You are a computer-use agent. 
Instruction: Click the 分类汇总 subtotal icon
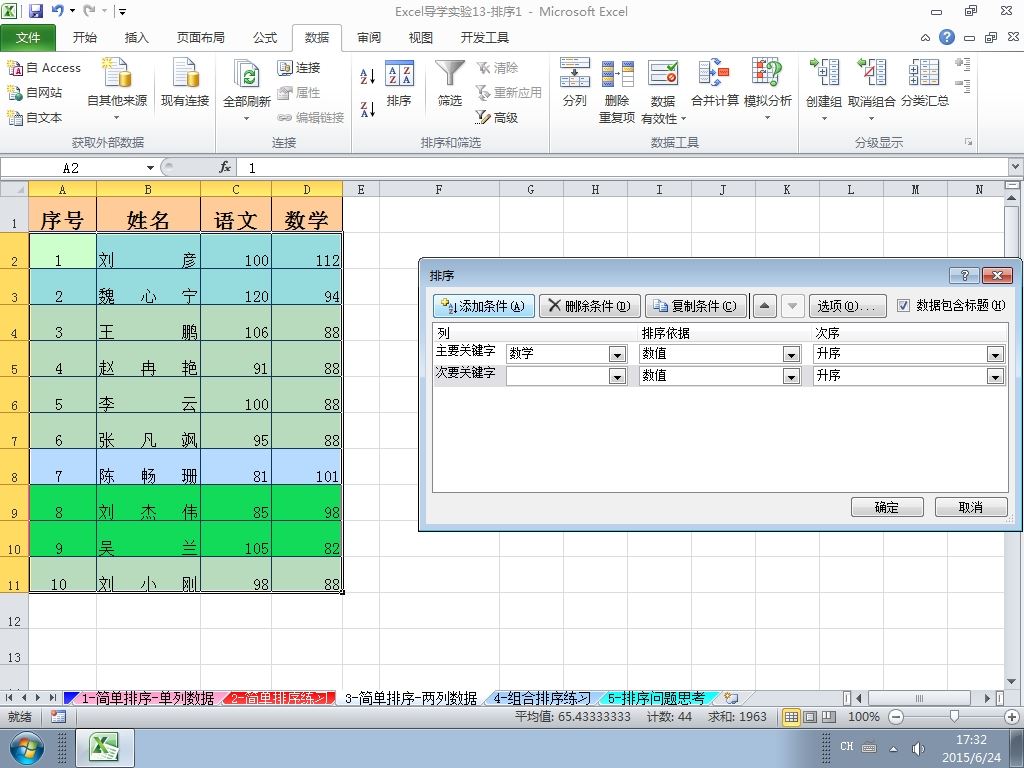tap(925, 83)
